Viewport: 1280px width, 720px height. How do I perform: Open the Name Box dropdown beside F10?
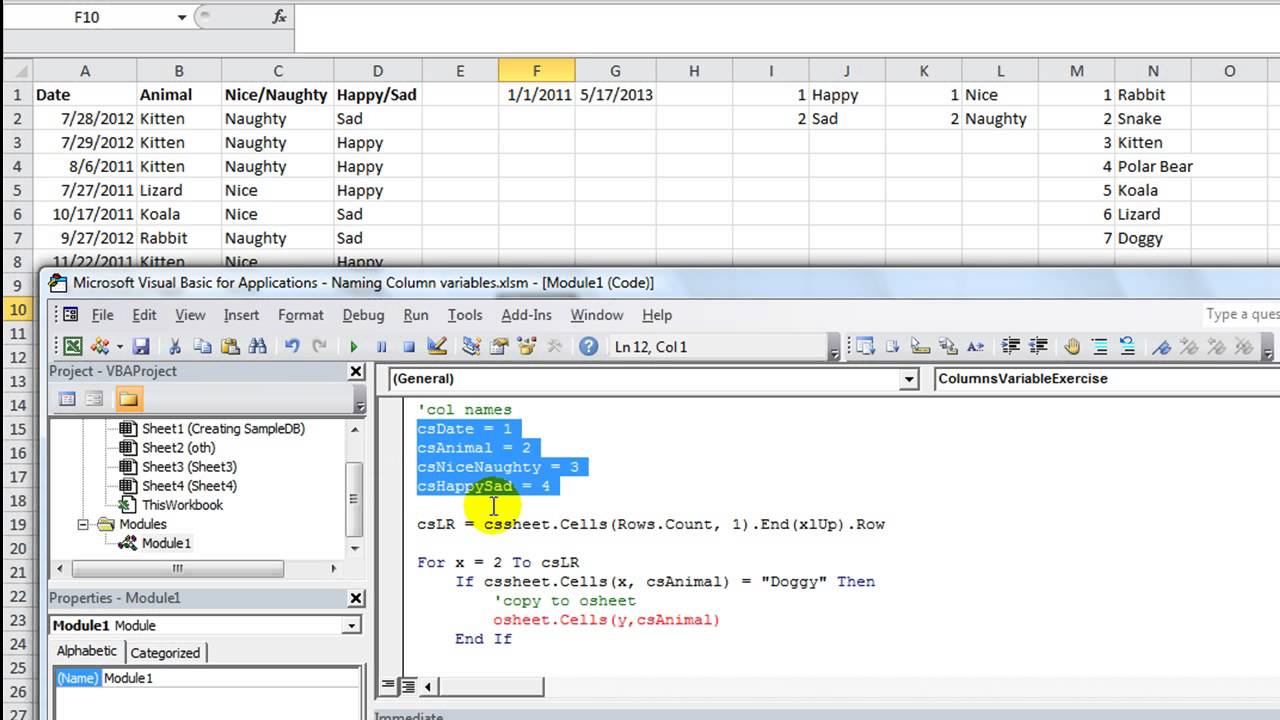(181, 17)
